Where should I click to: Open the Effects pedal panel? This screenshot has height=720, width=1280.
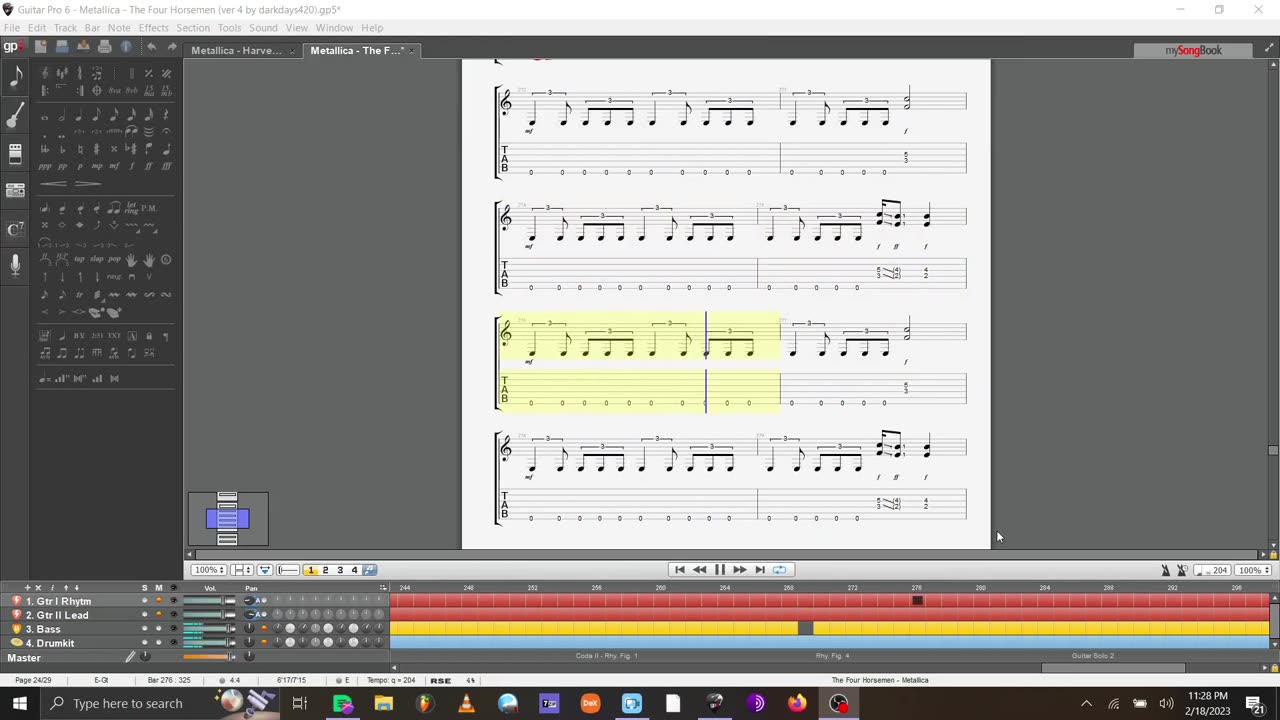click(x=15, y=154)
